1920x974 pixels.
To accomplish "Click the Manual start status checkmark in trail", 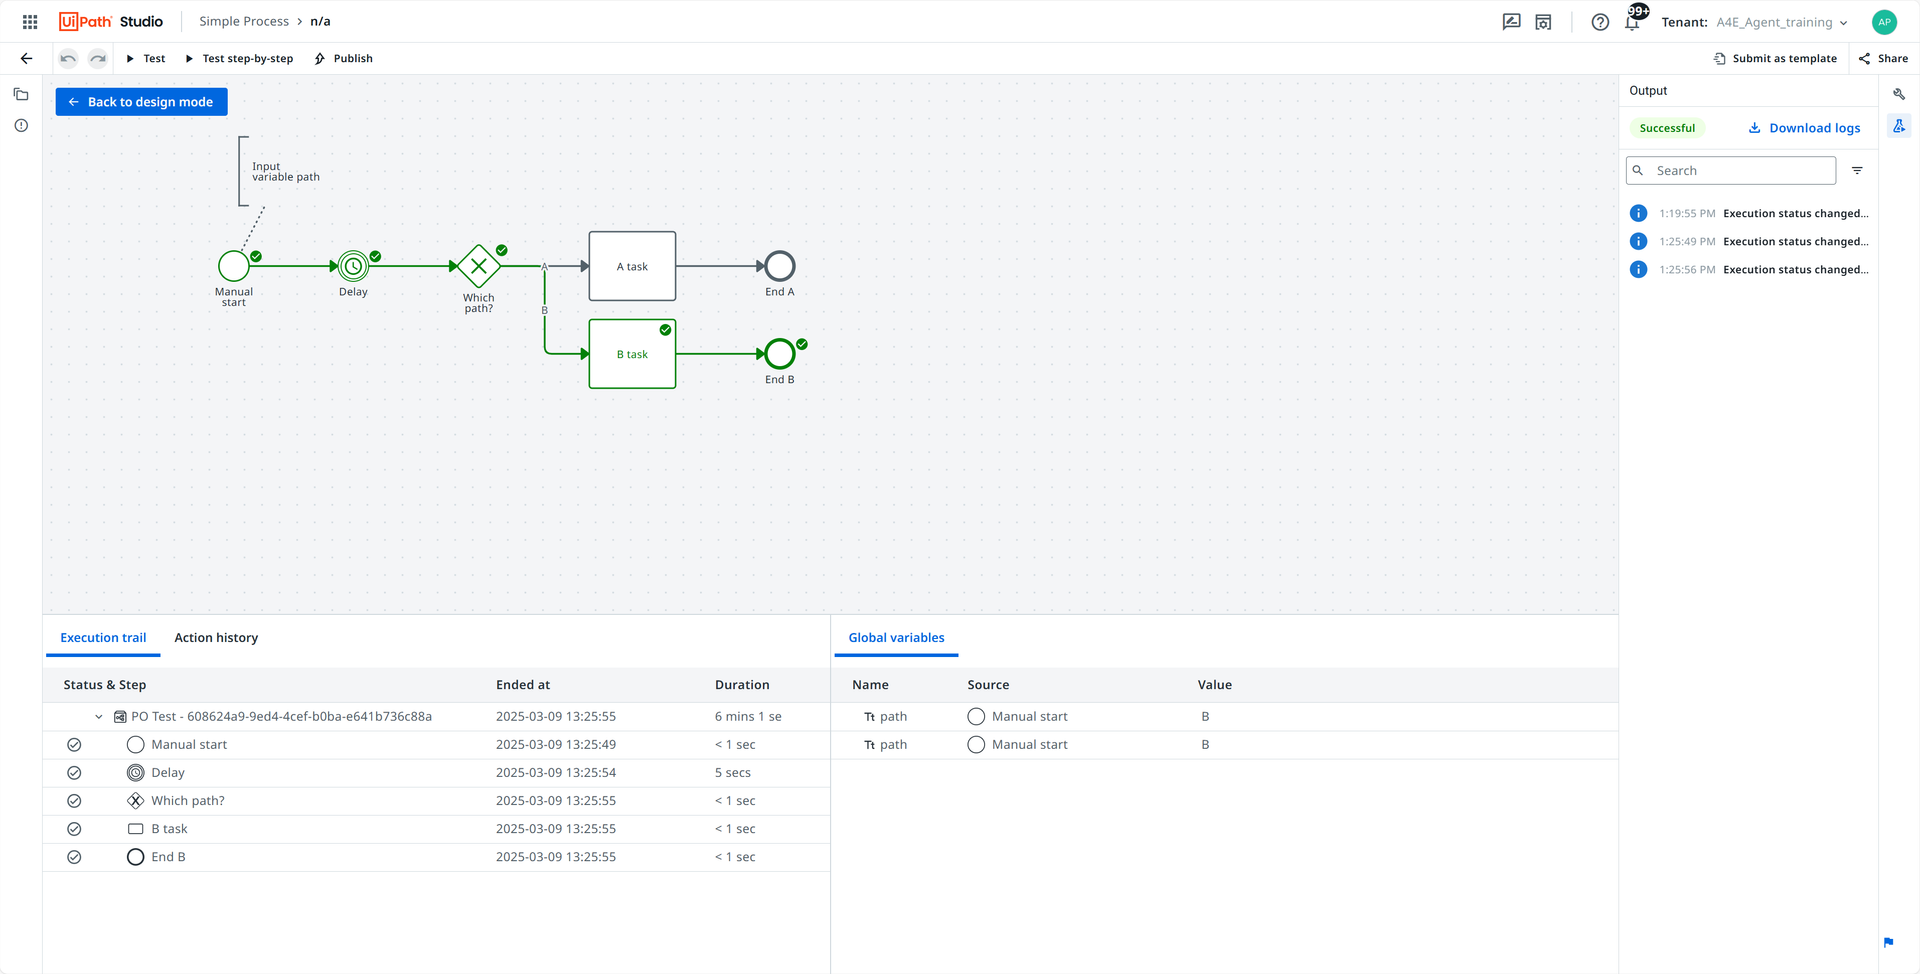I will (x=74, y=745).
